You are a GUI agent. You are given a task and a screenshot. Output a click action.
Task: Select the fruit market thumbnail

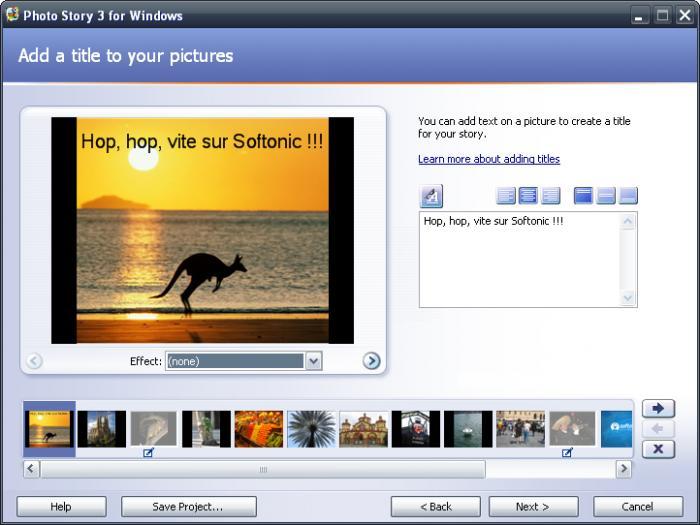(259, 429)
